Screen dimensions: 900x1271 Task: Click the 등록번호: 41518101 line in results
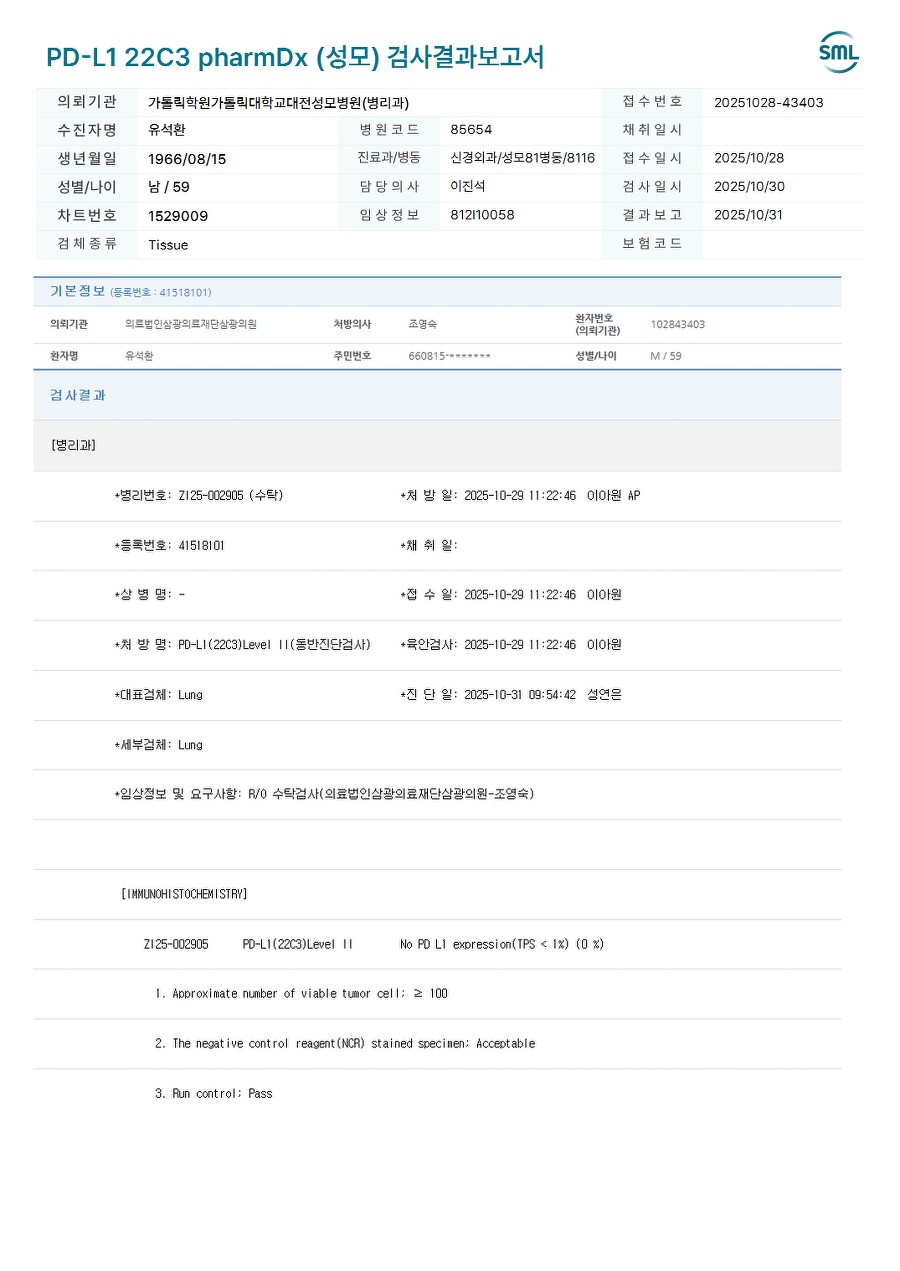pos(169,545)
